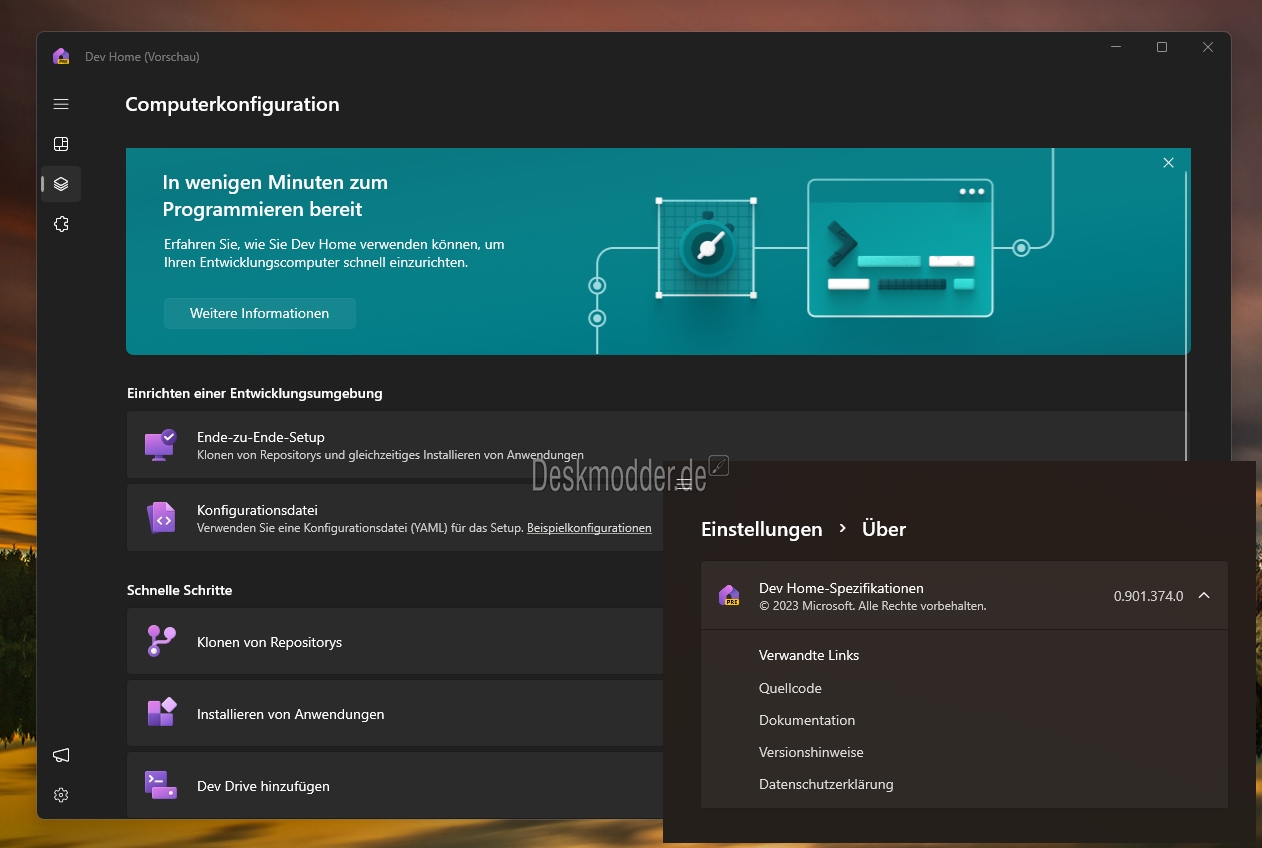Click the Dev Home-Spezifikationen logo icon
1262x848 pixels.
tap(729, 595)
